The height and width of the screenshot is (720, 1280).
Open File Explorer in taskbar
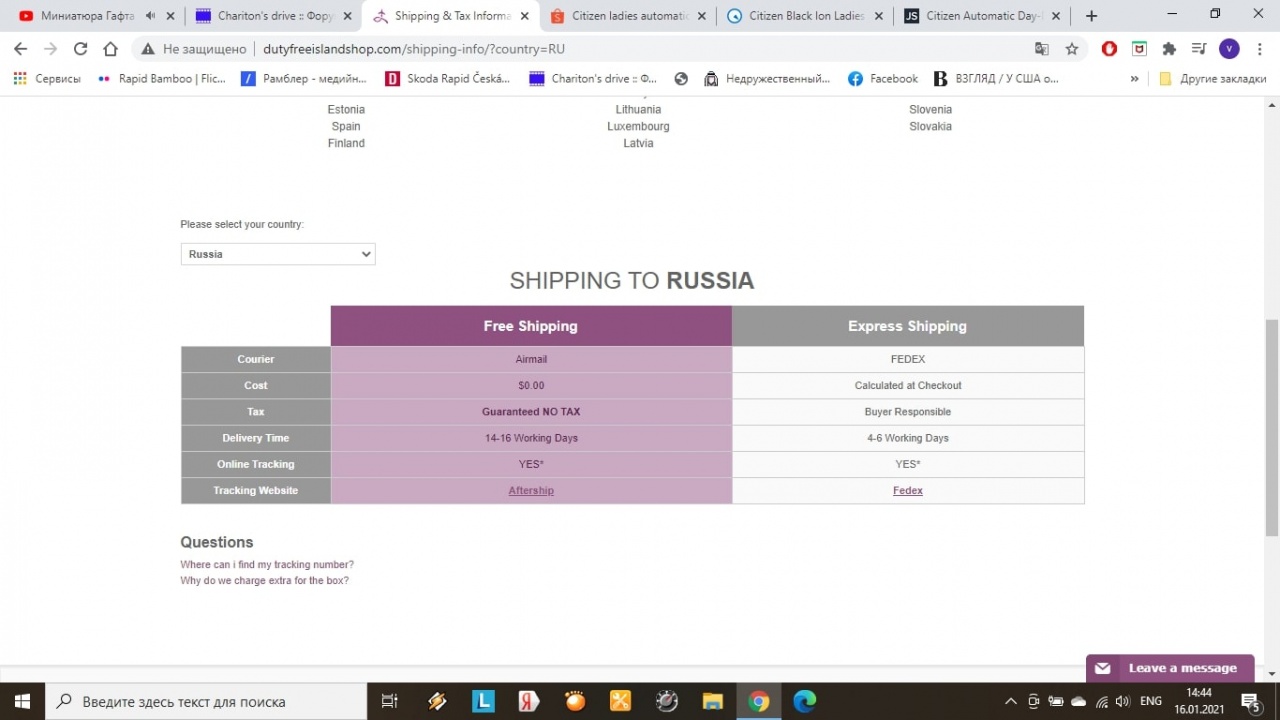click(712, 701)
